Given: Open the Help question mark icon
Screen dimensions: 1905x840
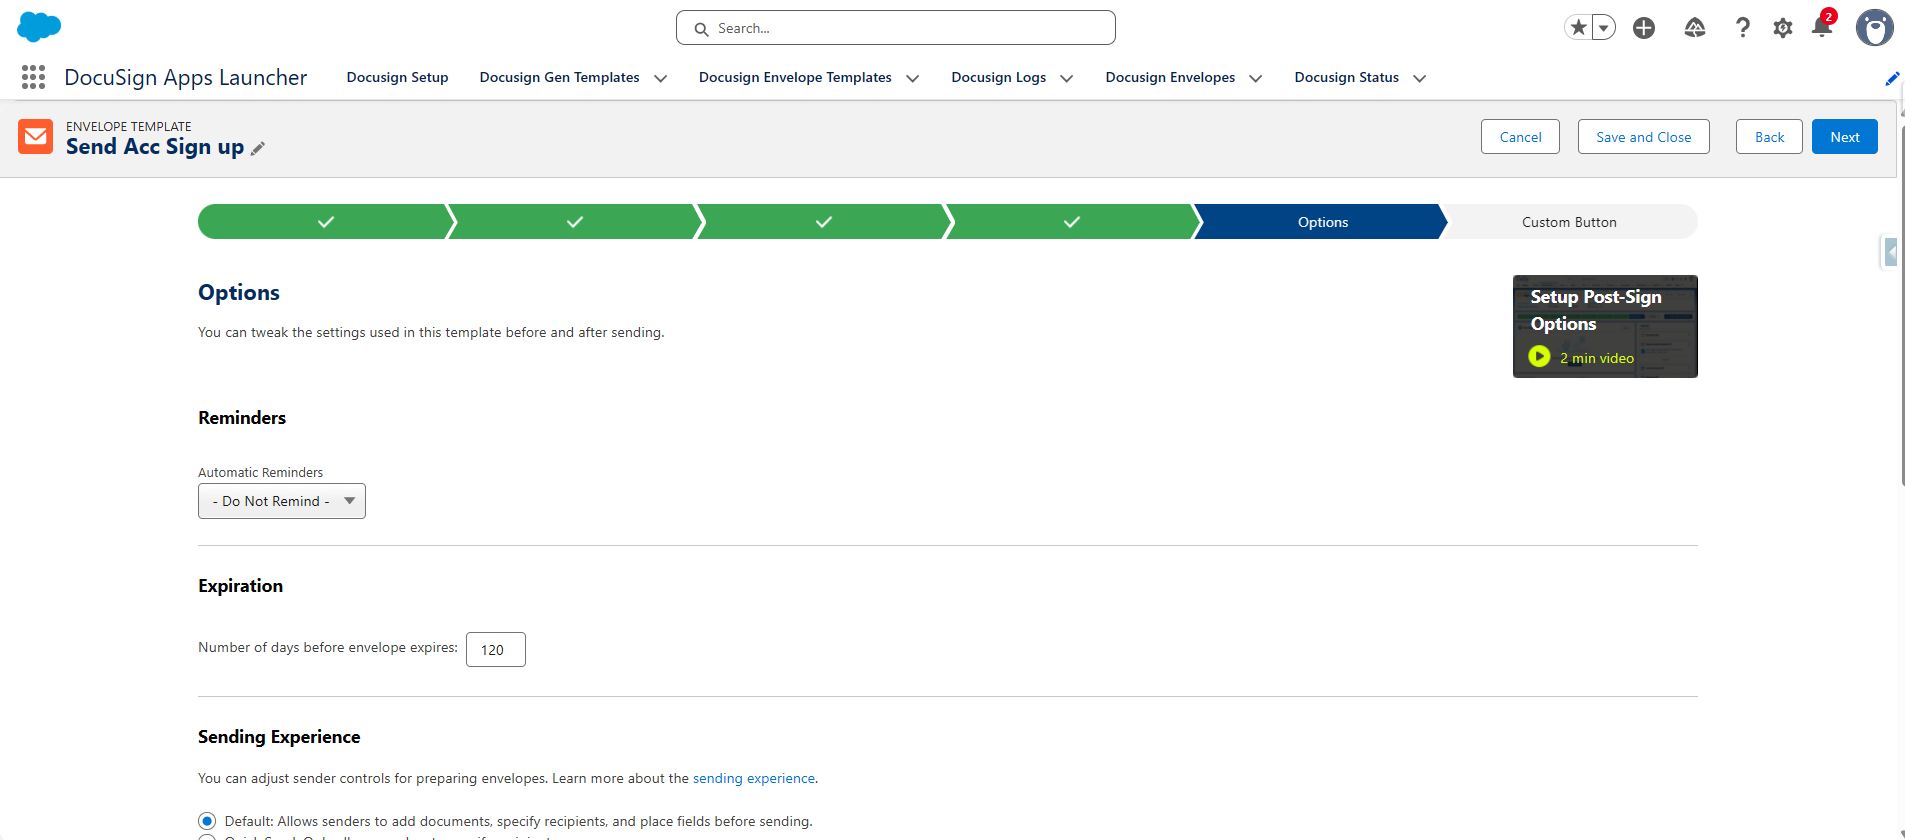Looking at the screenshot, I should click(1743, 28).
